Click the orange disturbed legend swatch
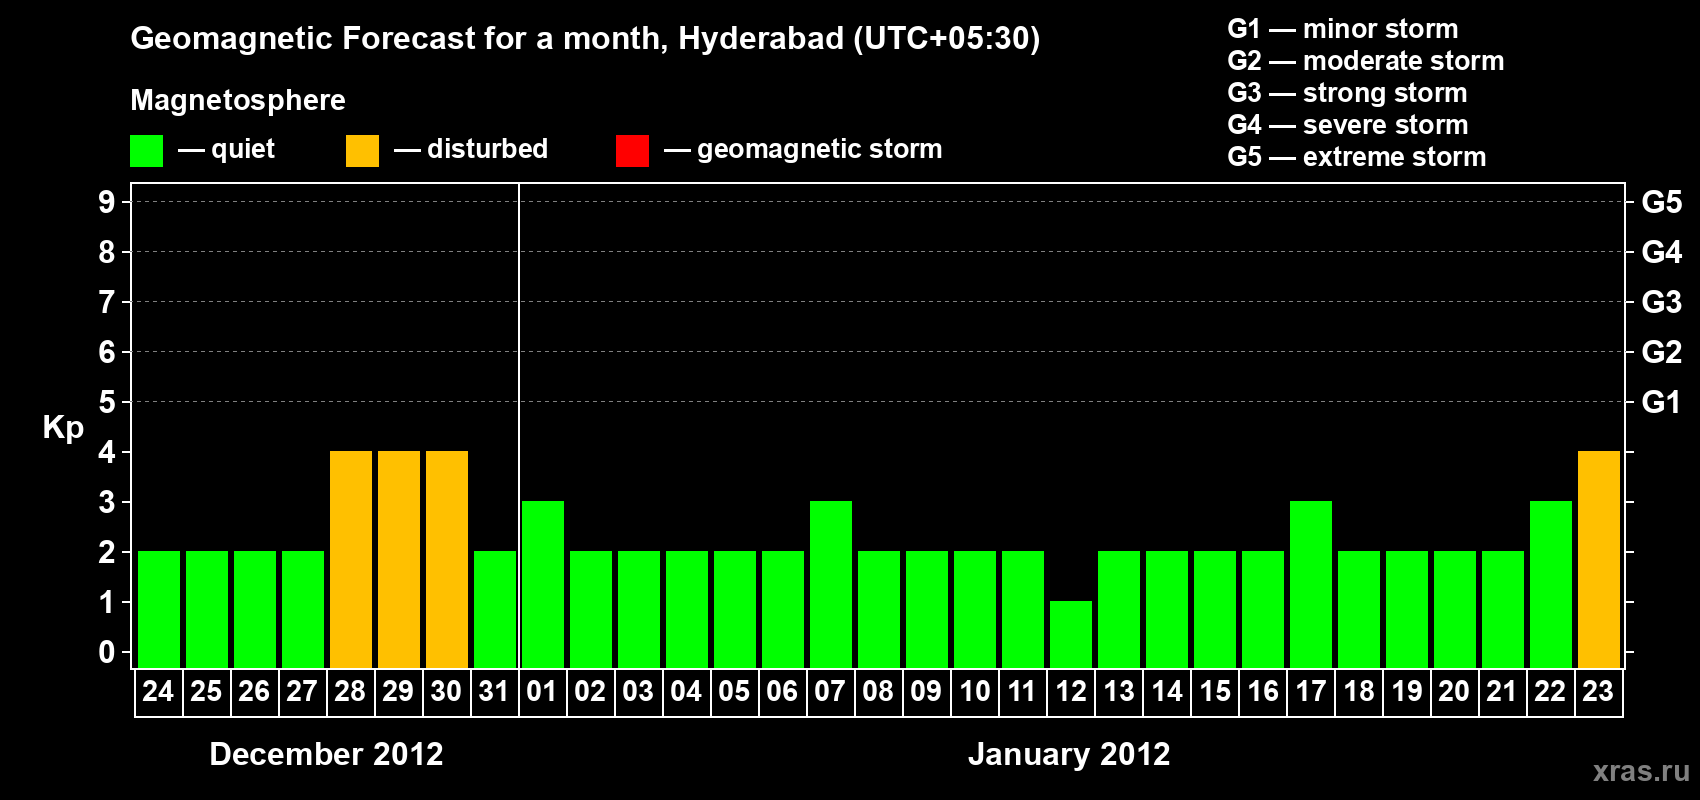Viewport: 1700px width, 800px height. pos(362,151)
